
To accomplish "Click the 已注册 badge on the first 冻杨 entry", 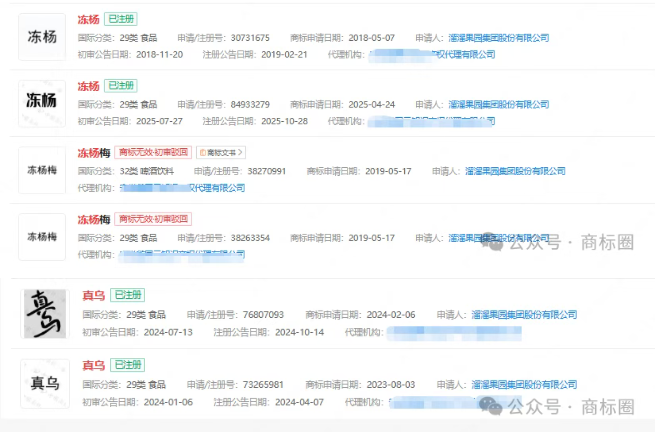I will tap(120, 20).
